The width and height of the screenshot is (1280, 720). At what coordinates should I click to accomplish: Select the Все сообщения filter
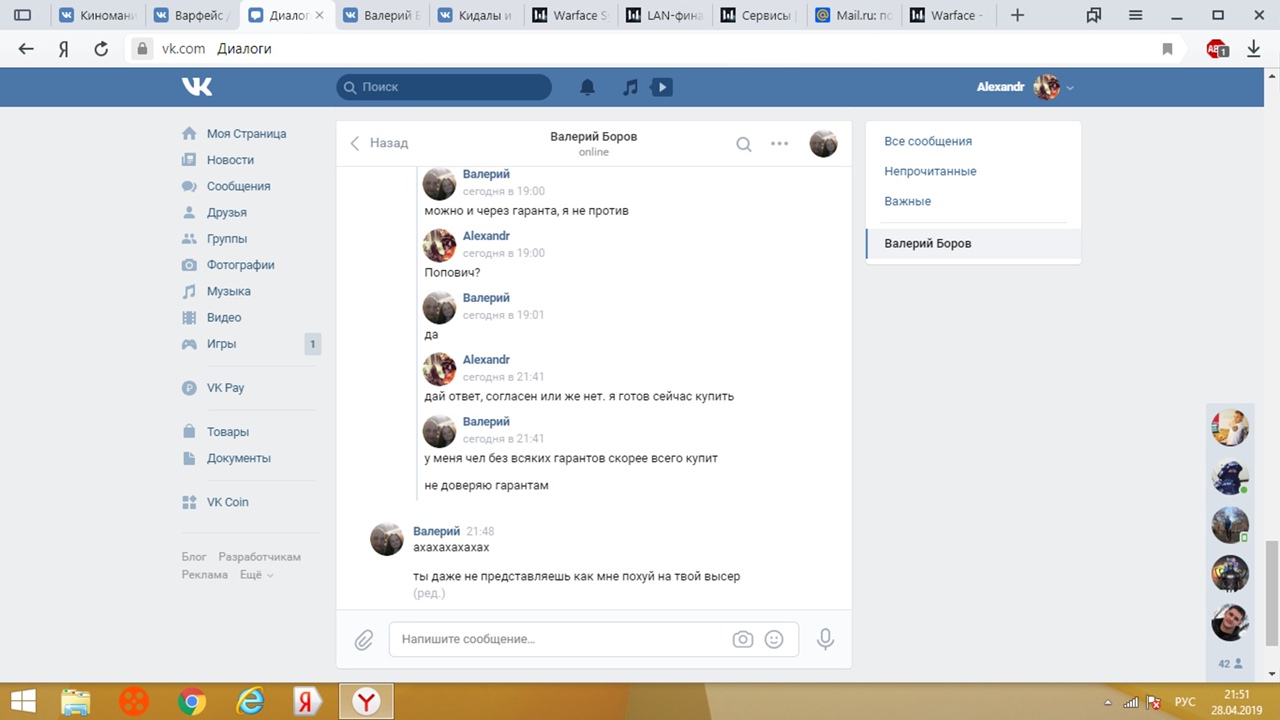pyautogui.click(x=928, y=141)
